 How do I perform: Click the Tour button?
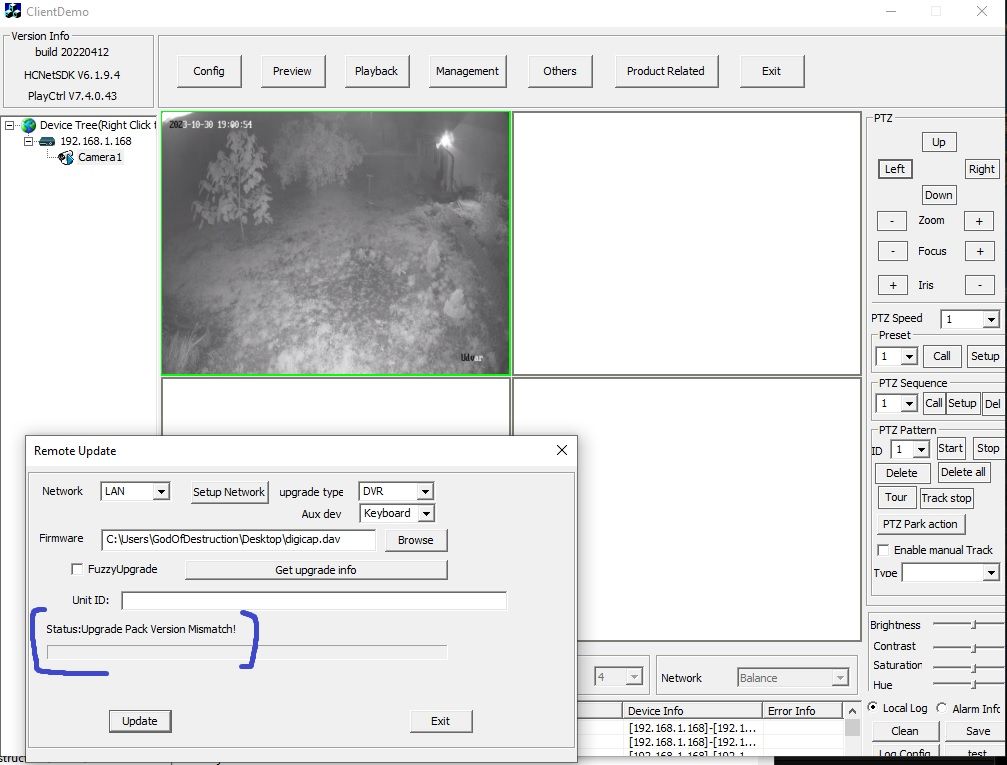(895, 498)
